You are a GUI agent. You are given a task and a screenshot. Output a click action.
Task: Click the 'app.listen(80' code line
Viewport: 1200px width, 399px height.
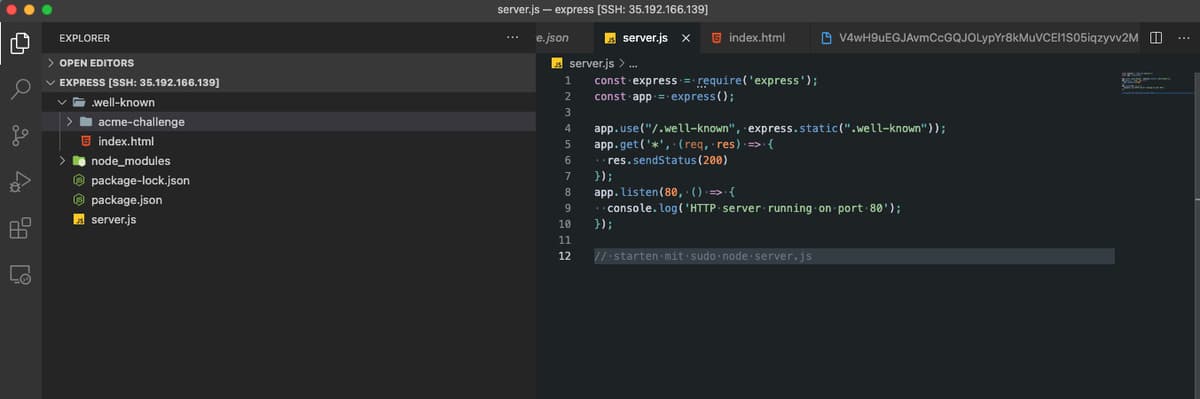point(665,192)
